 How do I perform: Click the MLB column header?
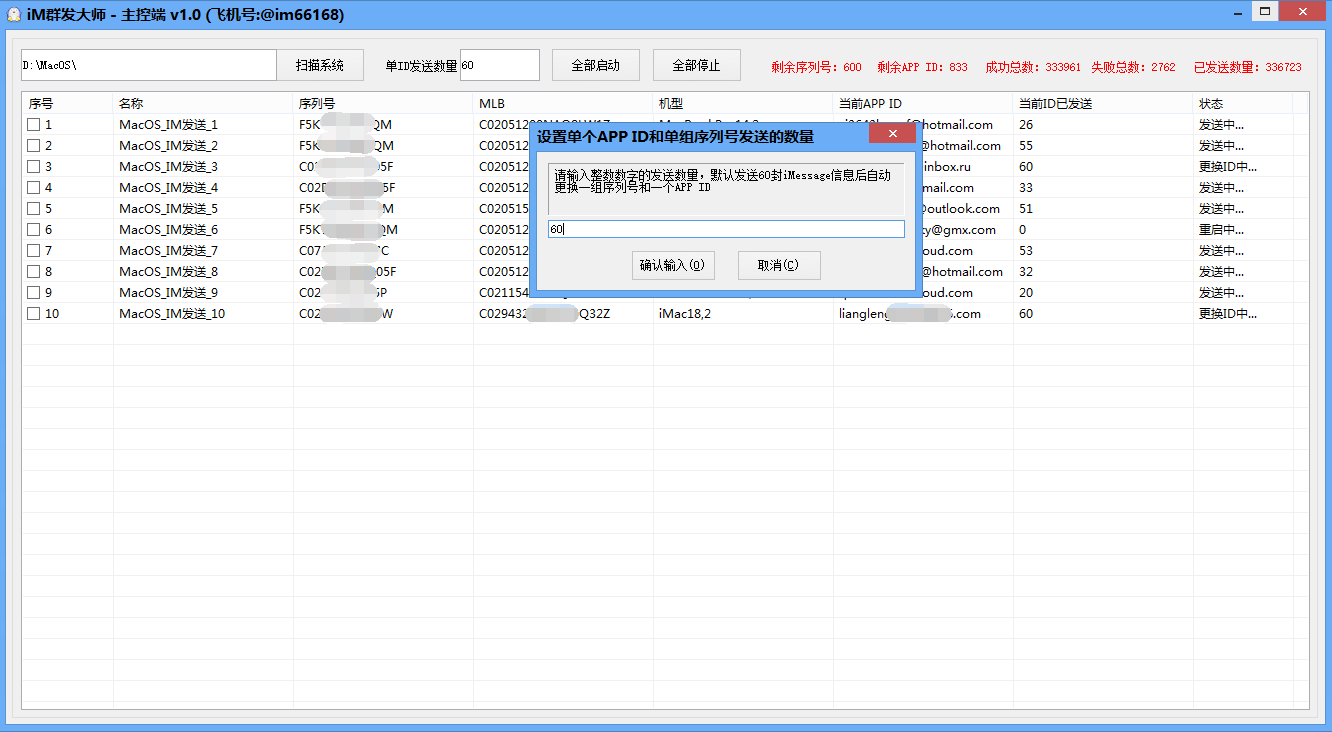tap(563, 104)
